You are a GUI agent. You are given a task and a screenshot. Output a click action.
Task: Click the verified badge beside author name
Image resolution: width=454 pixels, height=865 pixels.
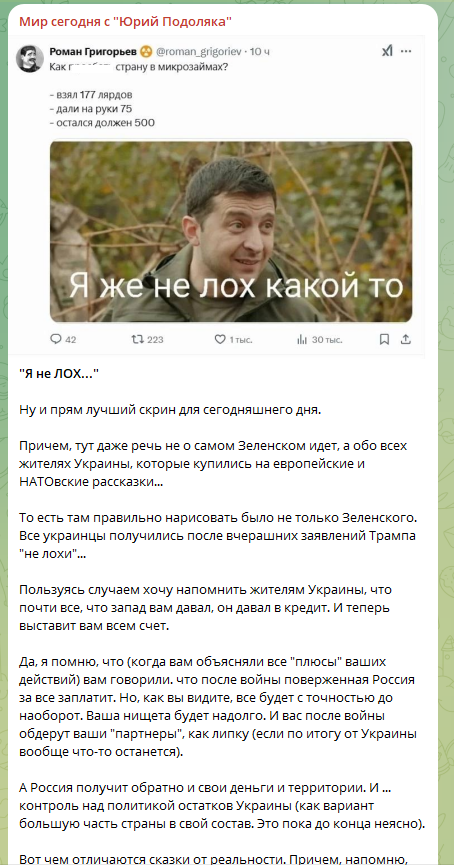[145, 52]
